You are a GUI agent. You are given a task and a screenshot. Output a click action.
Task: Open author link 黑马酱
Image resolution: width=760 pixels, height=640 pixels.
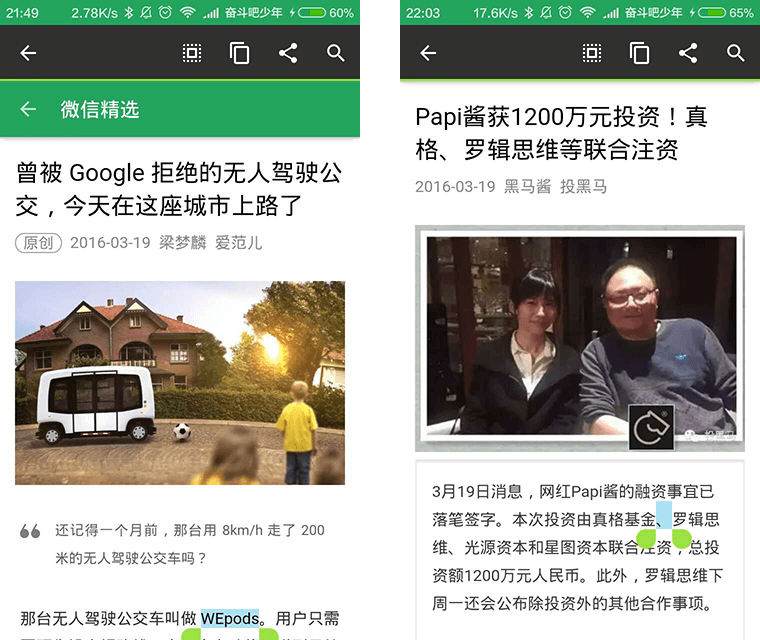(528, 186)
